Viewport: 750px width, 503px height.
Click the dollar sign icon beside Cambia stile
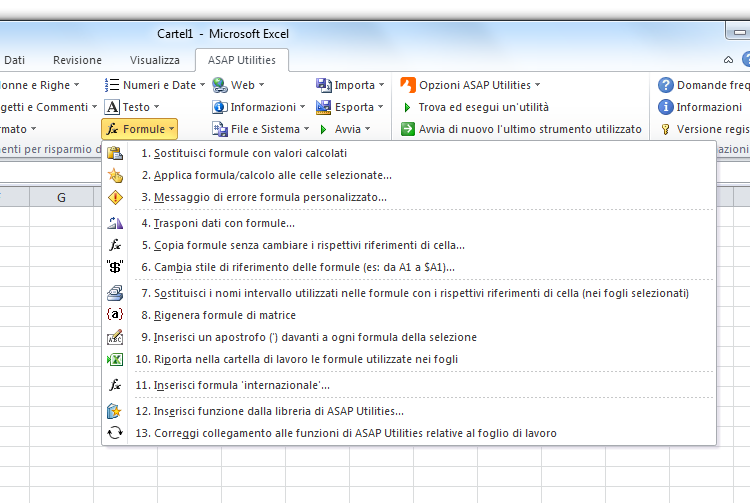[115, 267]
